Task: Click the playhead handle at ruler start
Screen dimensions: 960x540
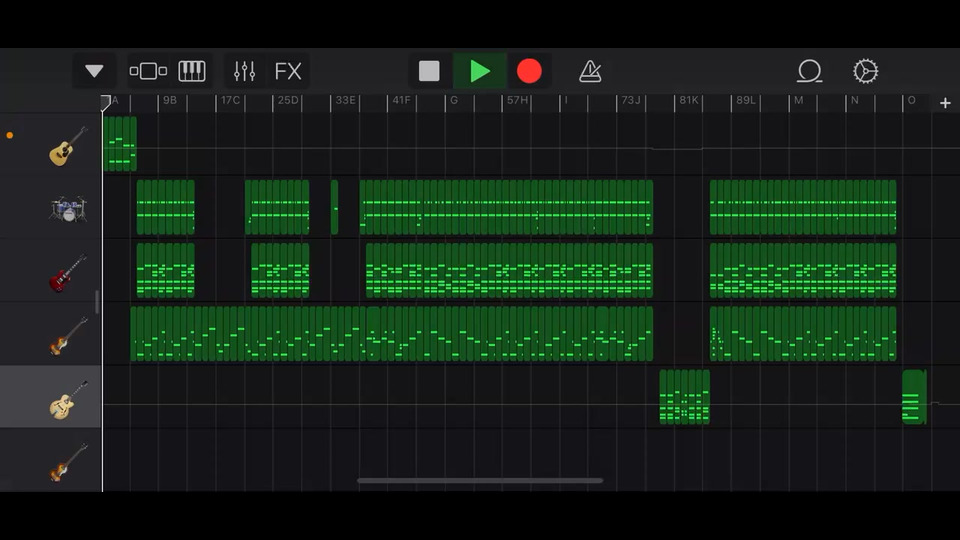Action: tap(106, 102)
